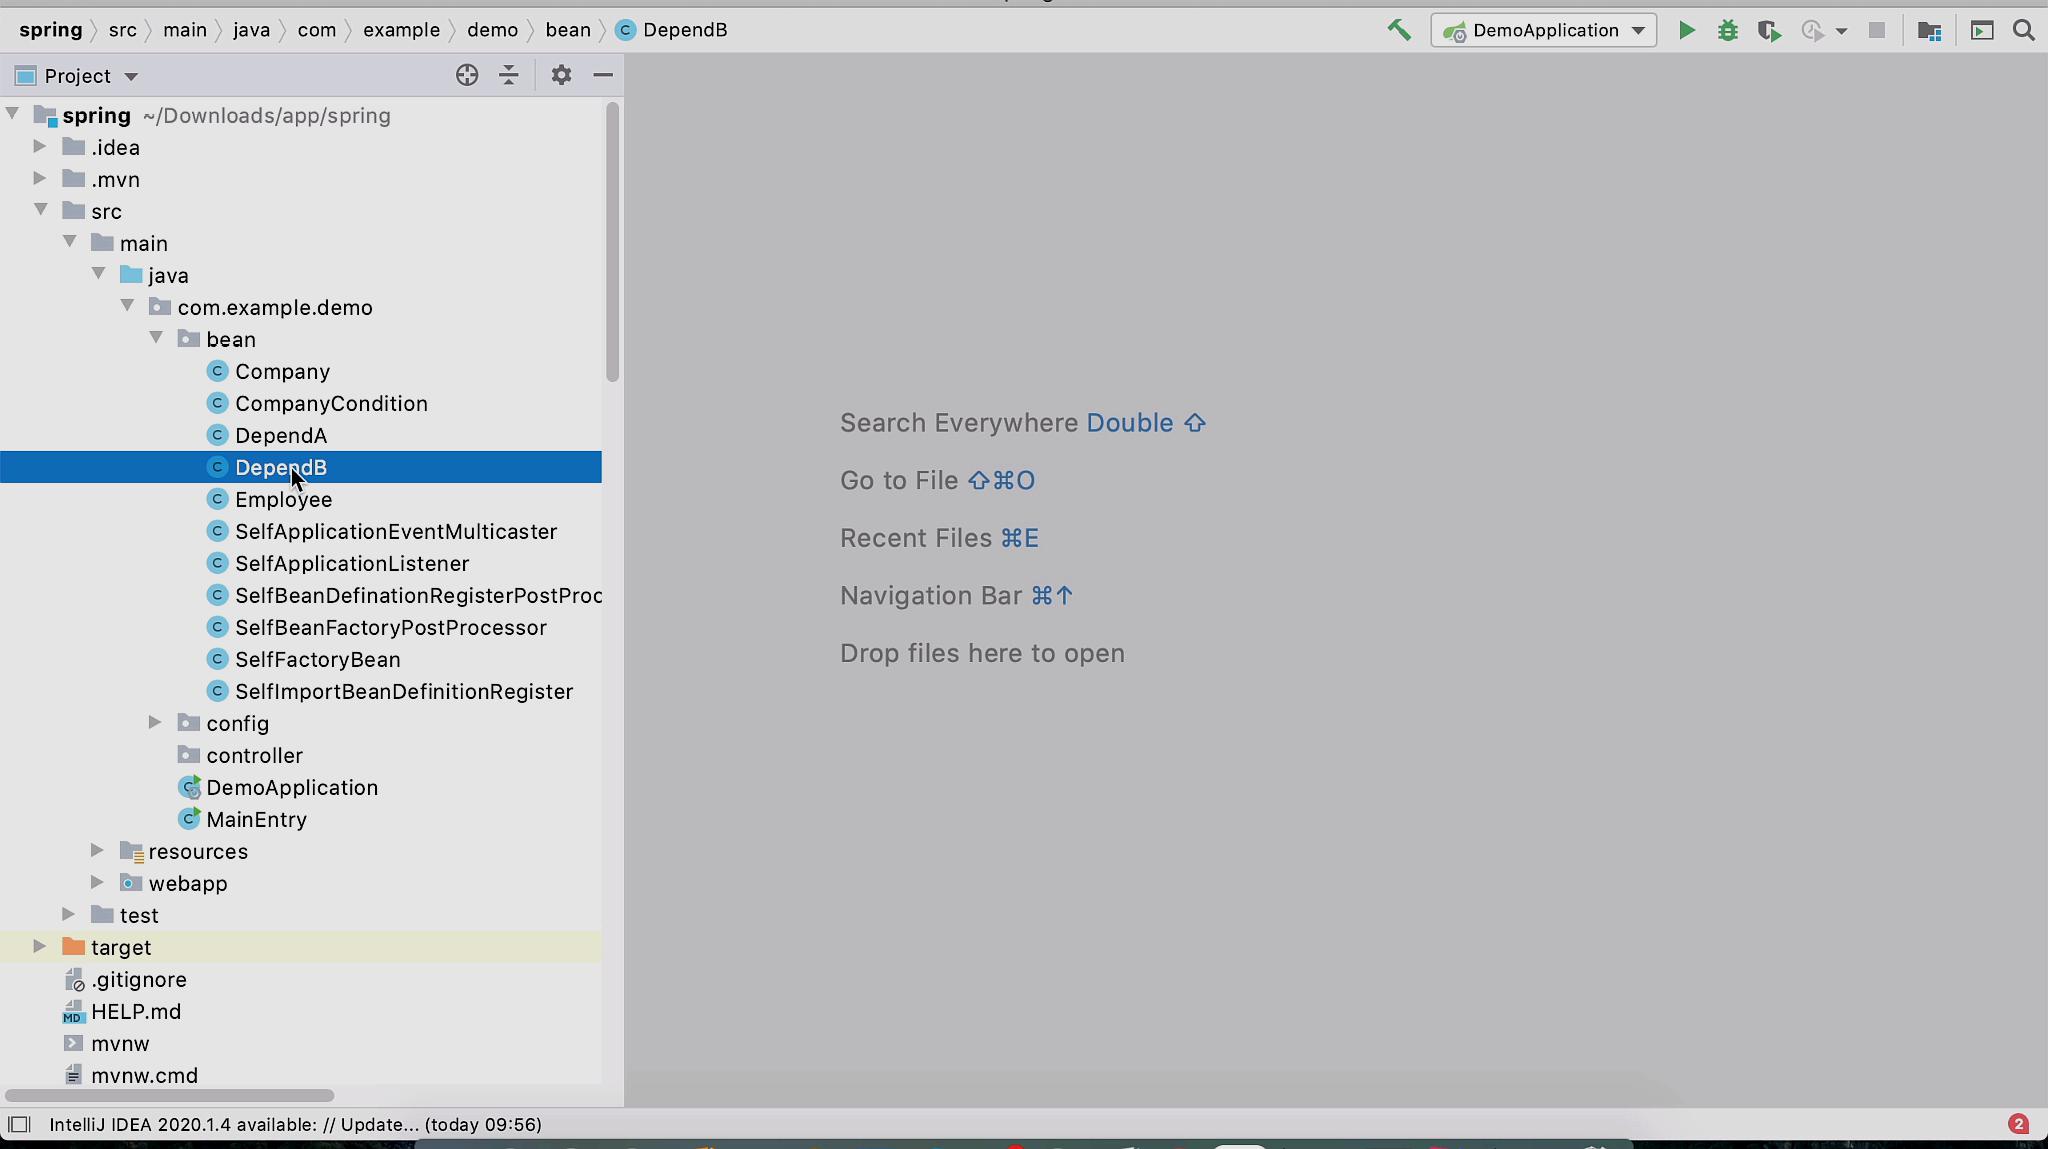Toggle tool window bars icon in status bar
This screenshot has width=2048, height=1149.
coord(19,1124)
